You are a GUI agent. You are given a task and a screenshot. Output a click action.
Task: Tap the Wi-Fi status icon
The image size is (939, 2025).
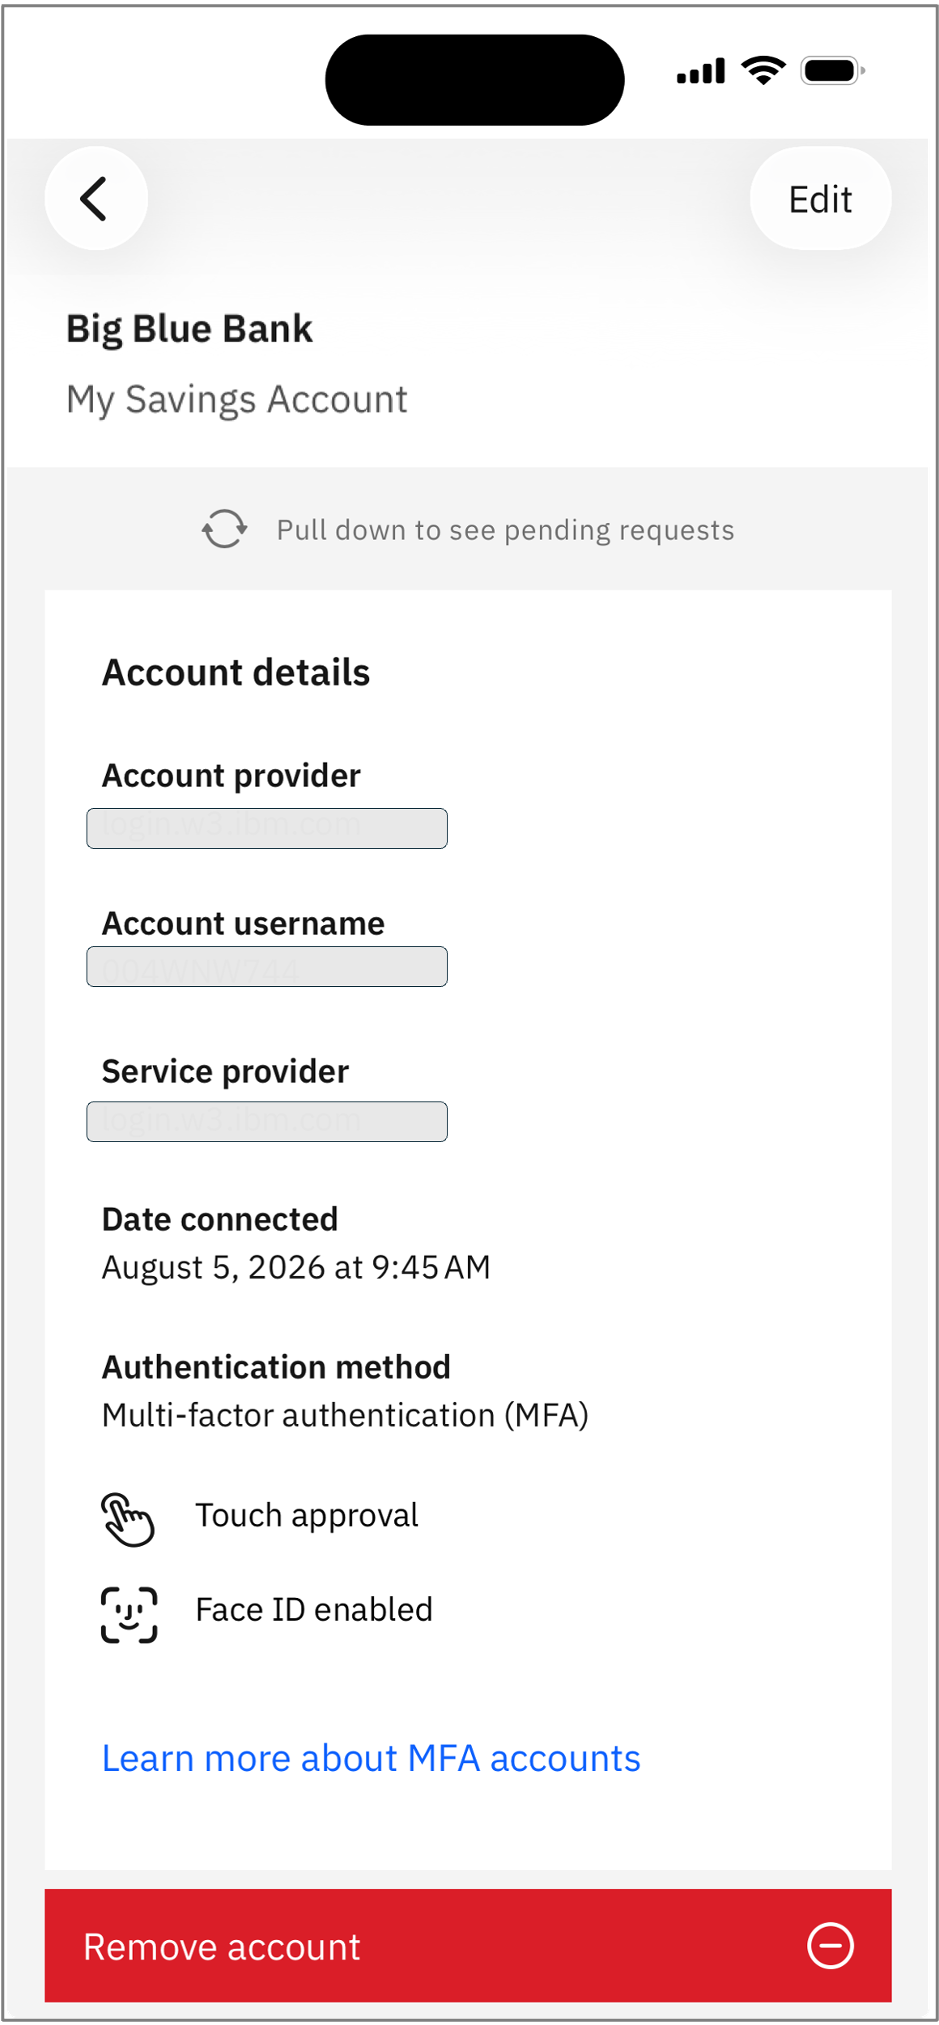click(x=763, y=71)
